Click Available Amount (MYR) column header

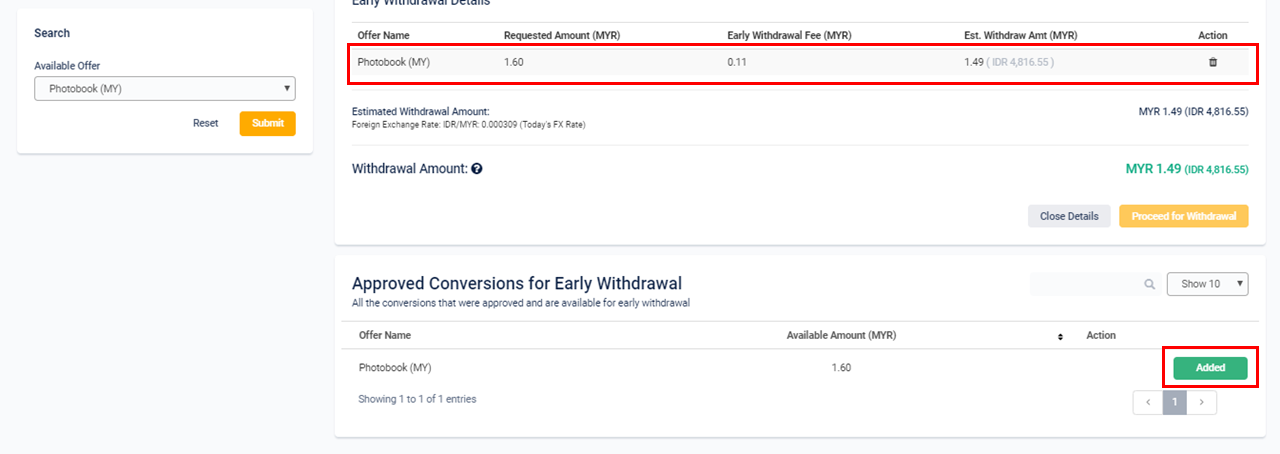pos(841,336)
